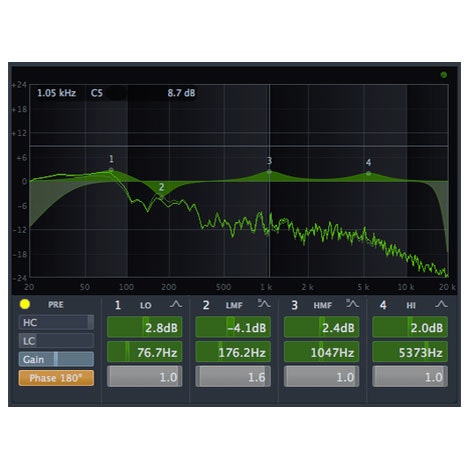Select EQ node 4 on the graph
Viewport: 469px width, 469px height.
click(x=368, y=173)
